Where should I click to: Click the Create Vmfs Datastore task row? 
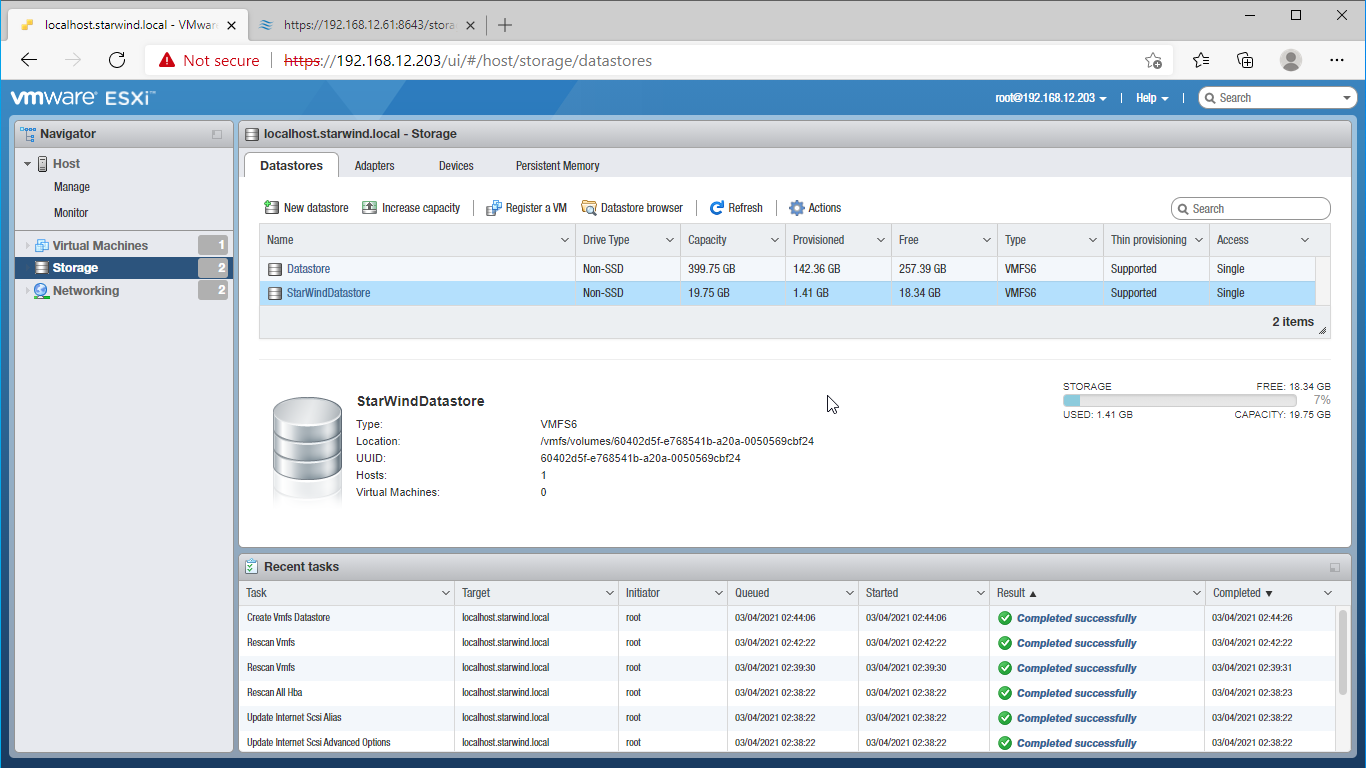click(x=786, y=618)
